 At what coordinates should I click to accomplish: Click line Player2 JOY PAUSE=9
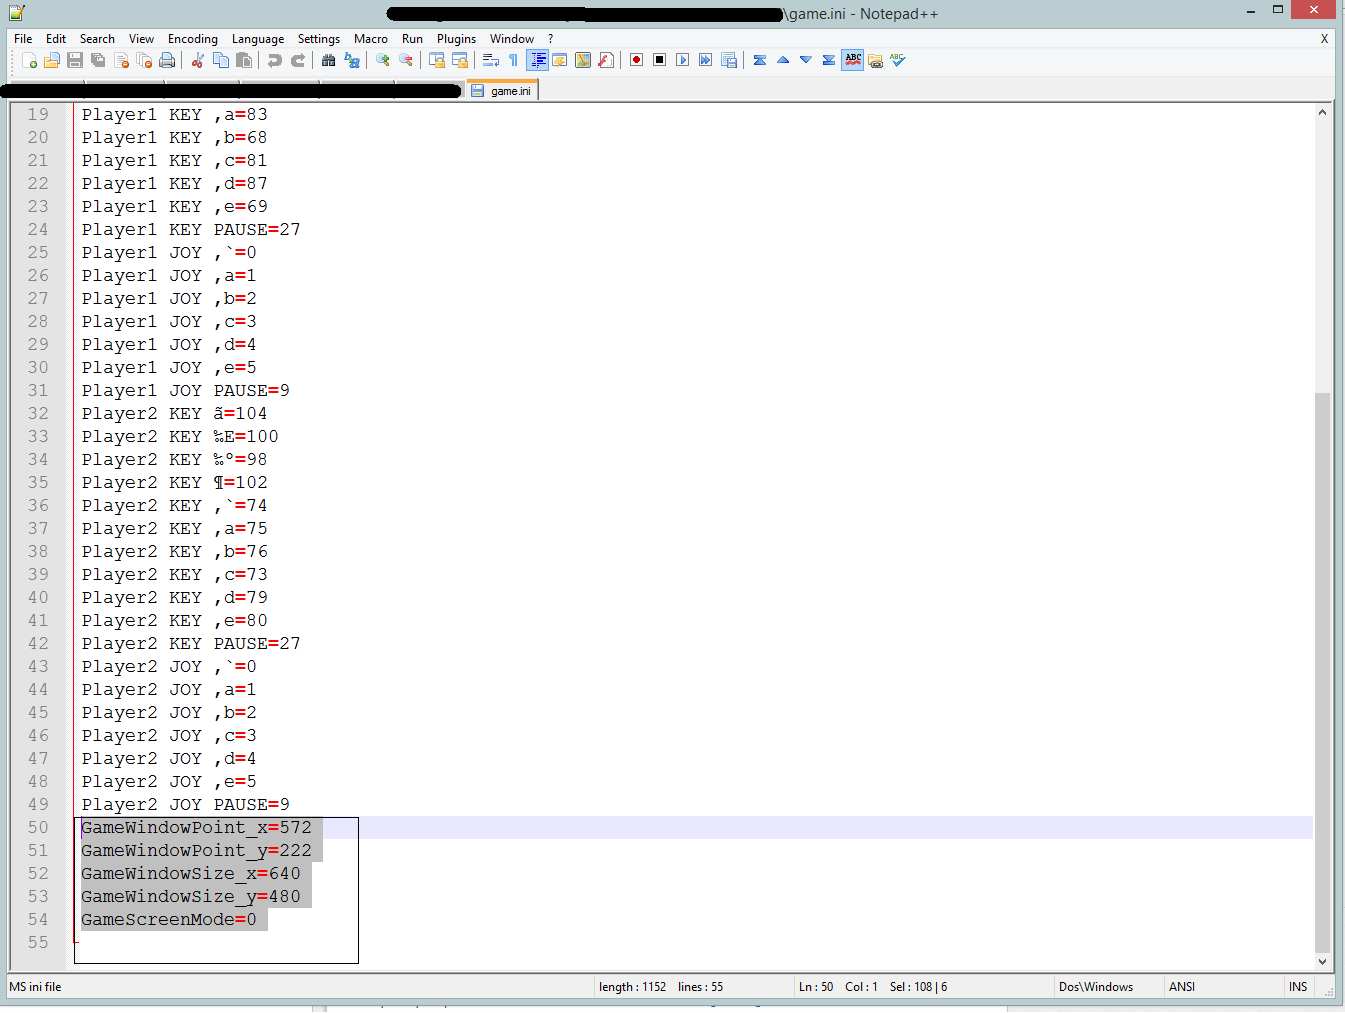point(186,805)
